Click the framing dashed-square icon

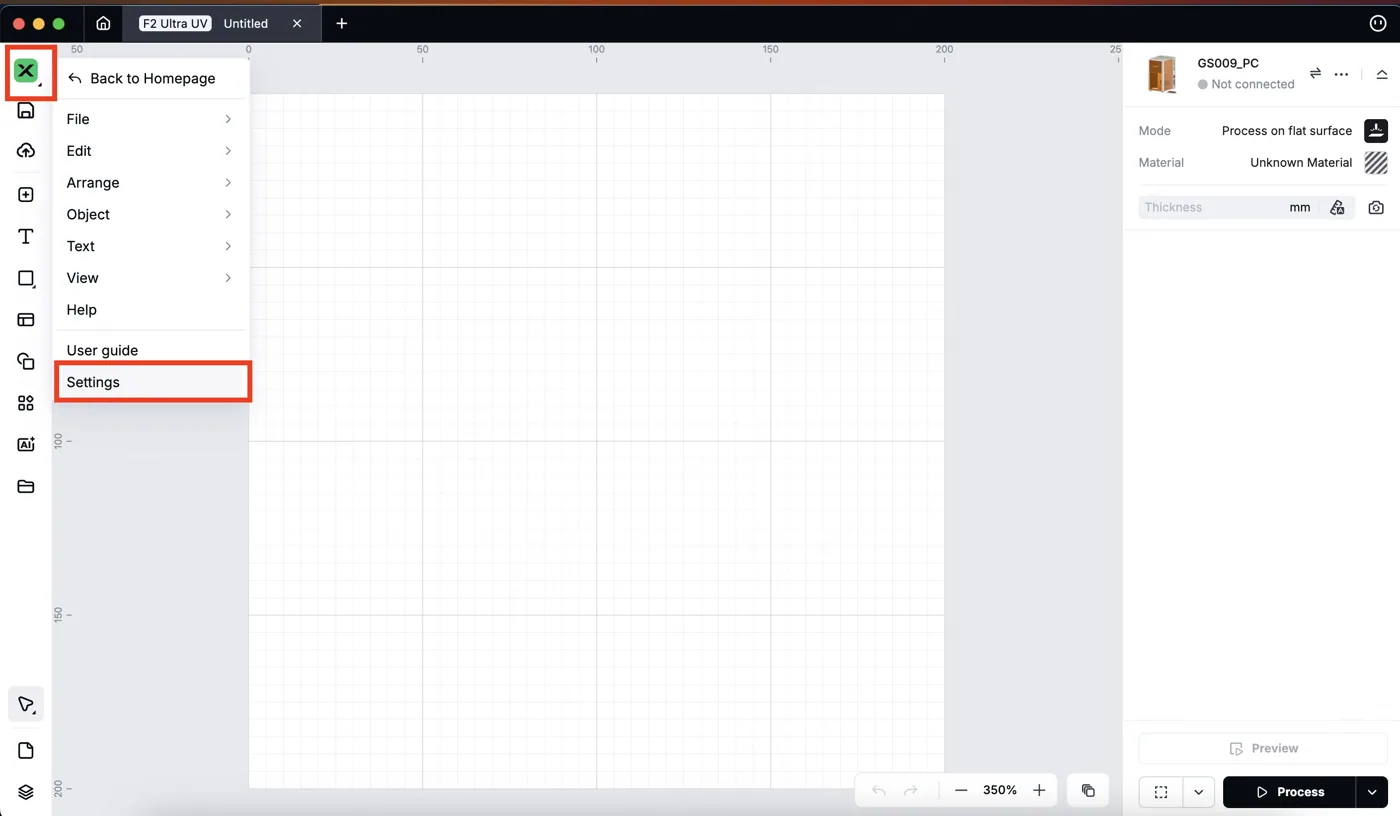click(1161, 792)
